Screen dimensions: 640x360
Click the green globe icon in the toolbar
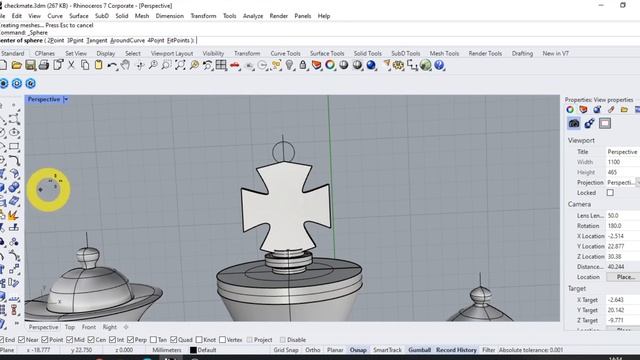tap(425, 65)
